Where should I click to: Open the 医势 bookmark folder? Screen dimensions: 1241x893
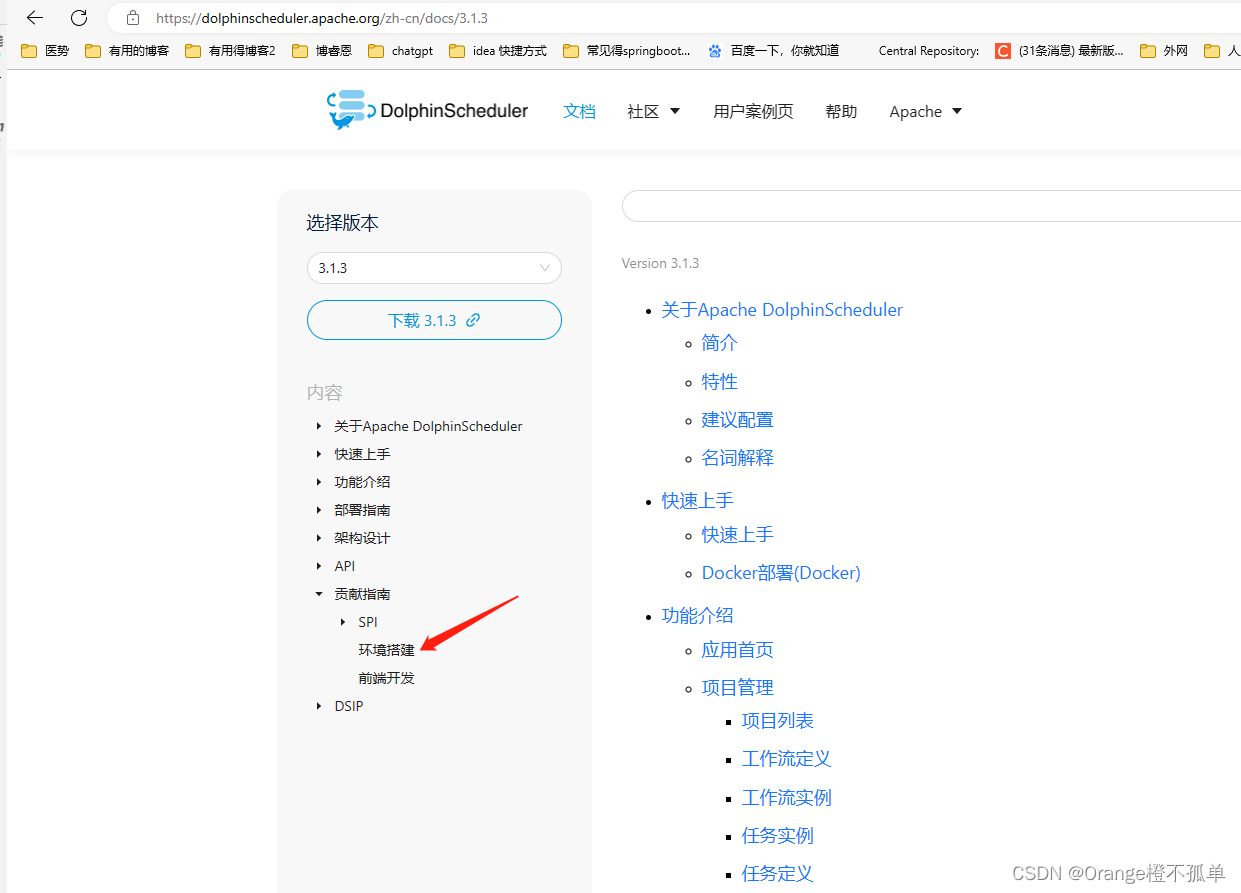pyautogui.click(x=45, y=50)
